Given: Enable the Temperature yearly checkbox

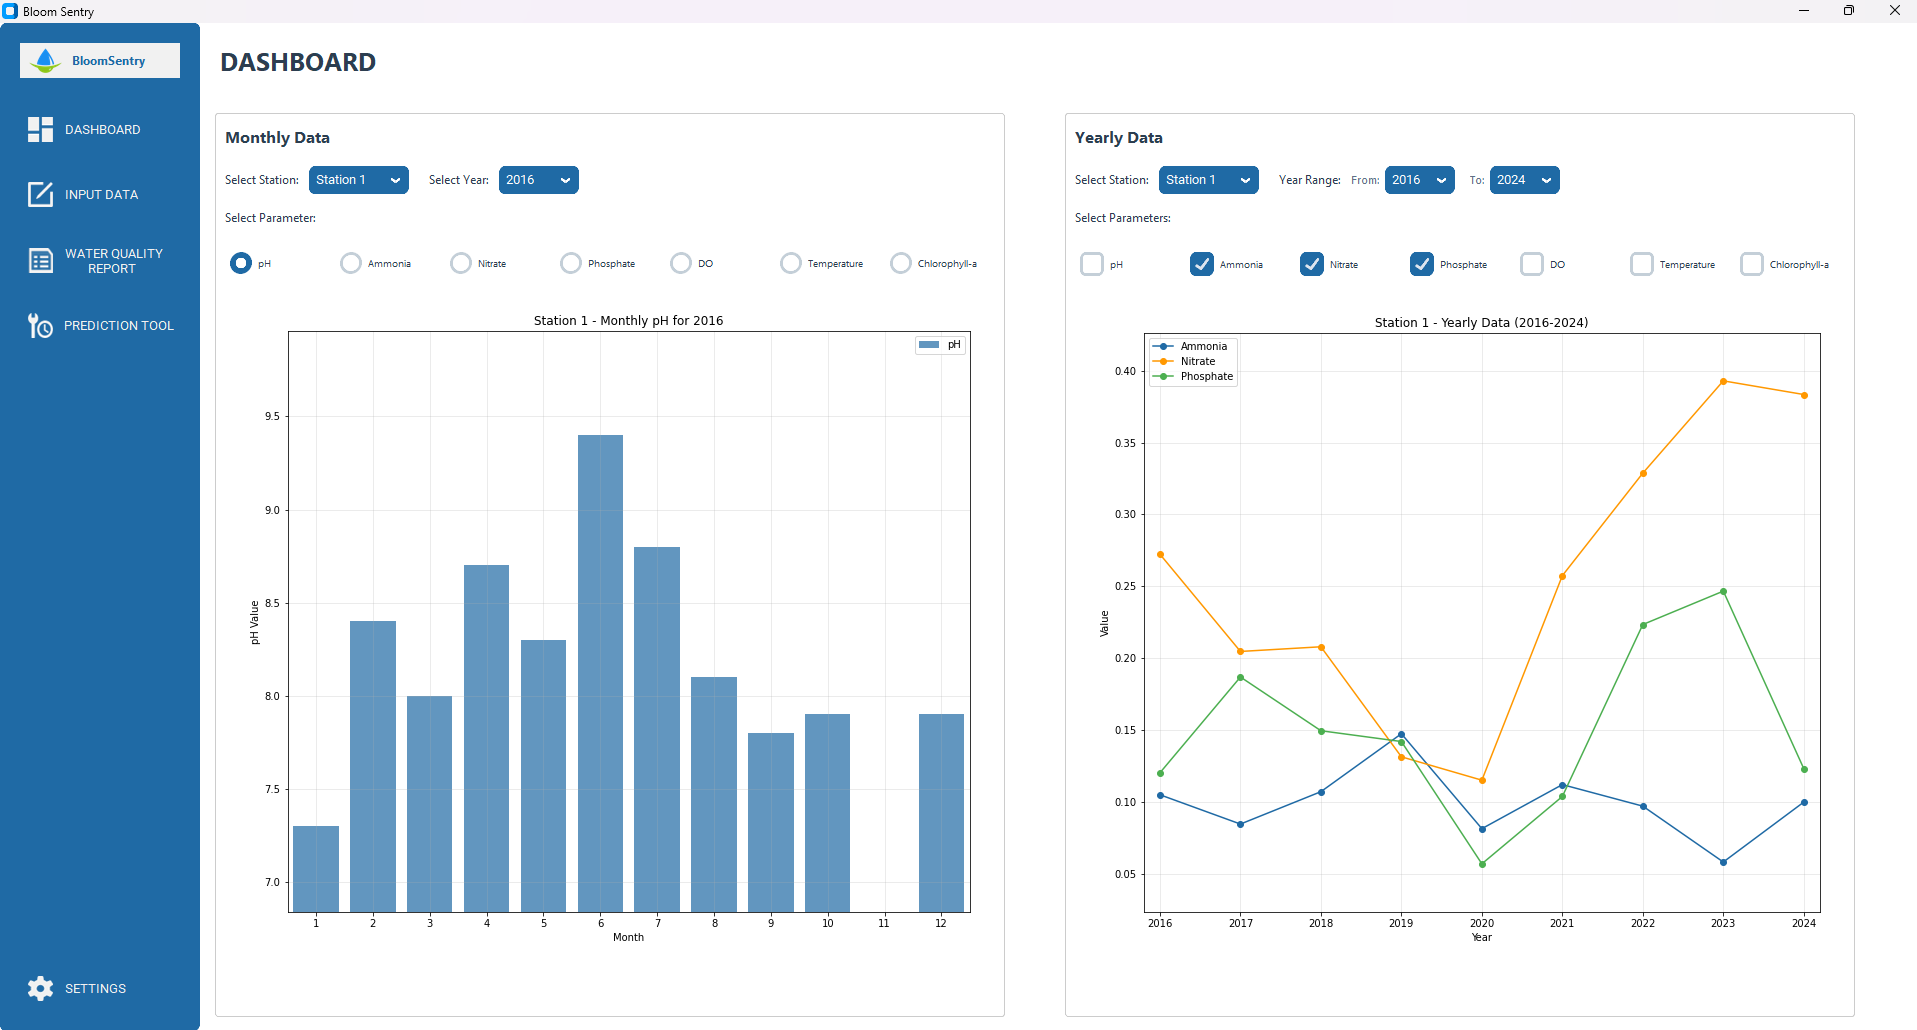Looking at the screenshot, I should (x=1642, y=264).
